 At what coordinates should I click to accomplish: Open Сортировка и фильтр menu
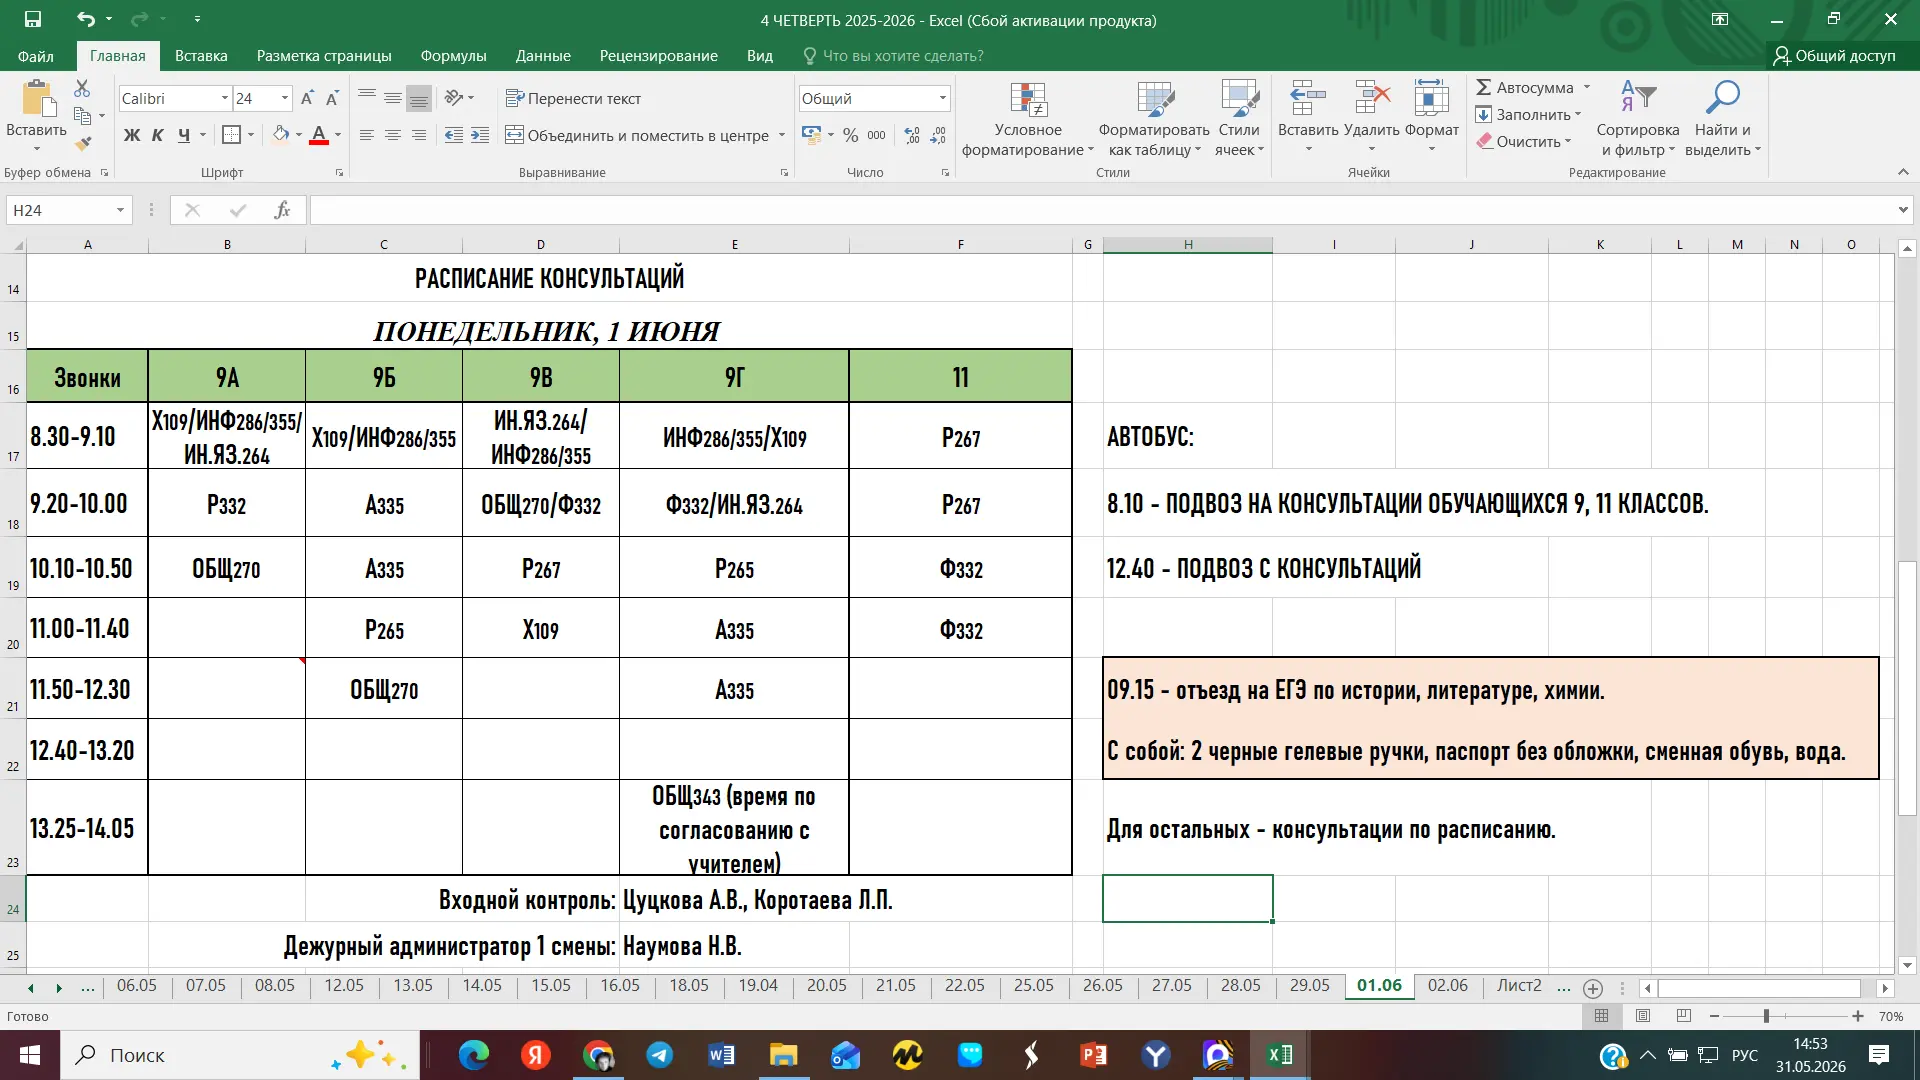(1638, 119)
